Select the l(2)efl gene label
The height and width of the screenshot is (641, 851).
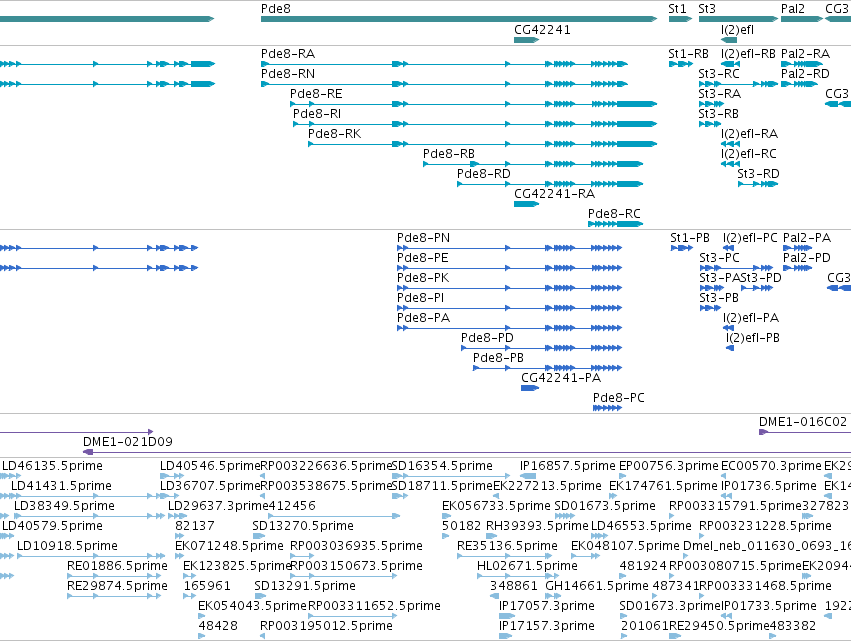tap(738, 30)
